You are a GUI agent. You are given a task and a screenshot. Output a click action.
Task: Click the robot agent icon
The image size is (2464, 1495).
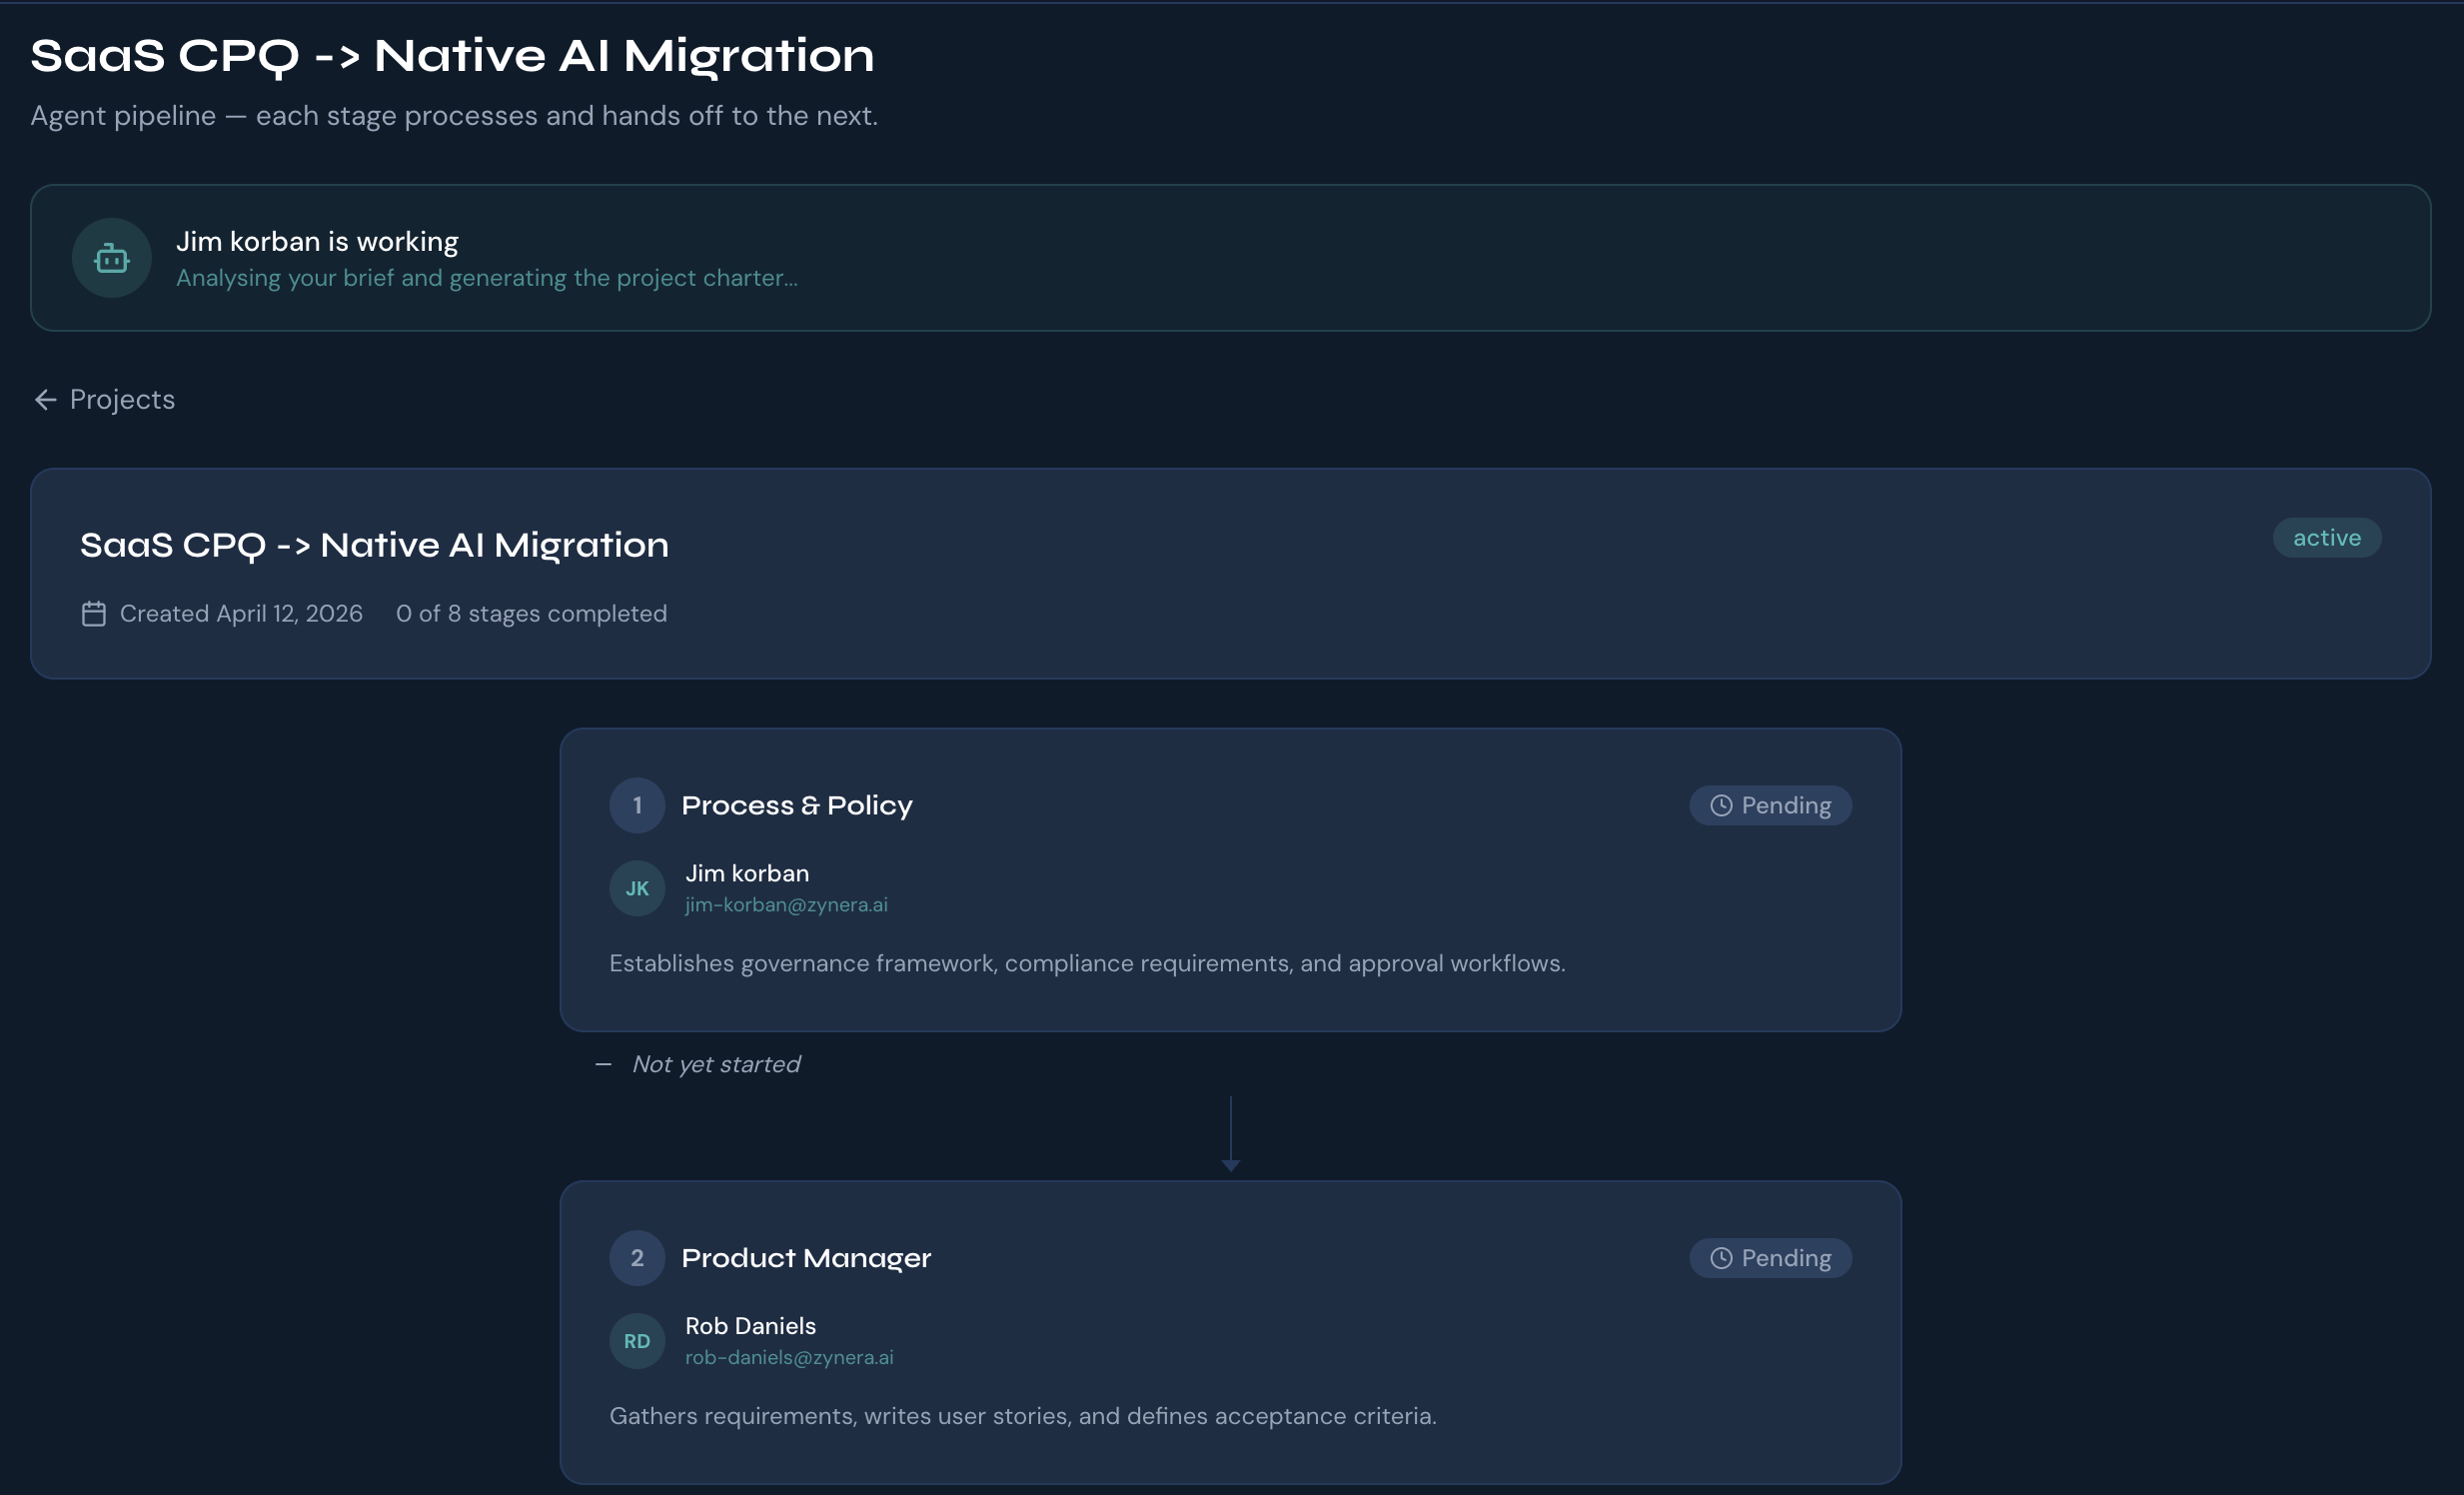pos(111,258)
